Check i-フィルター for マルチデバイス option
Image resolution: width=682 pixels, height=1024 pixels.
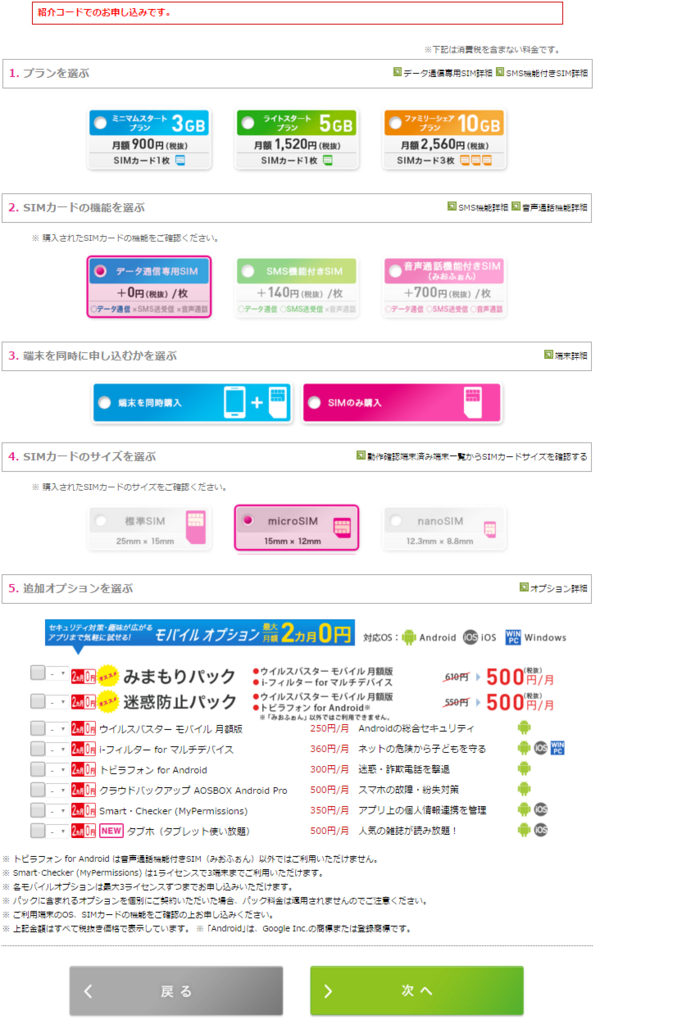(38, 748)
